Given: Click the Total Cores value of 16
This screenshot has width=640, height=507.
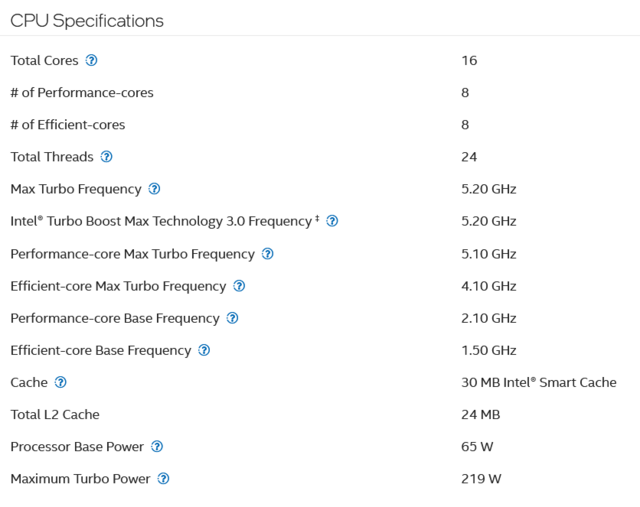Looking at the screenshot, I should 469,60.
